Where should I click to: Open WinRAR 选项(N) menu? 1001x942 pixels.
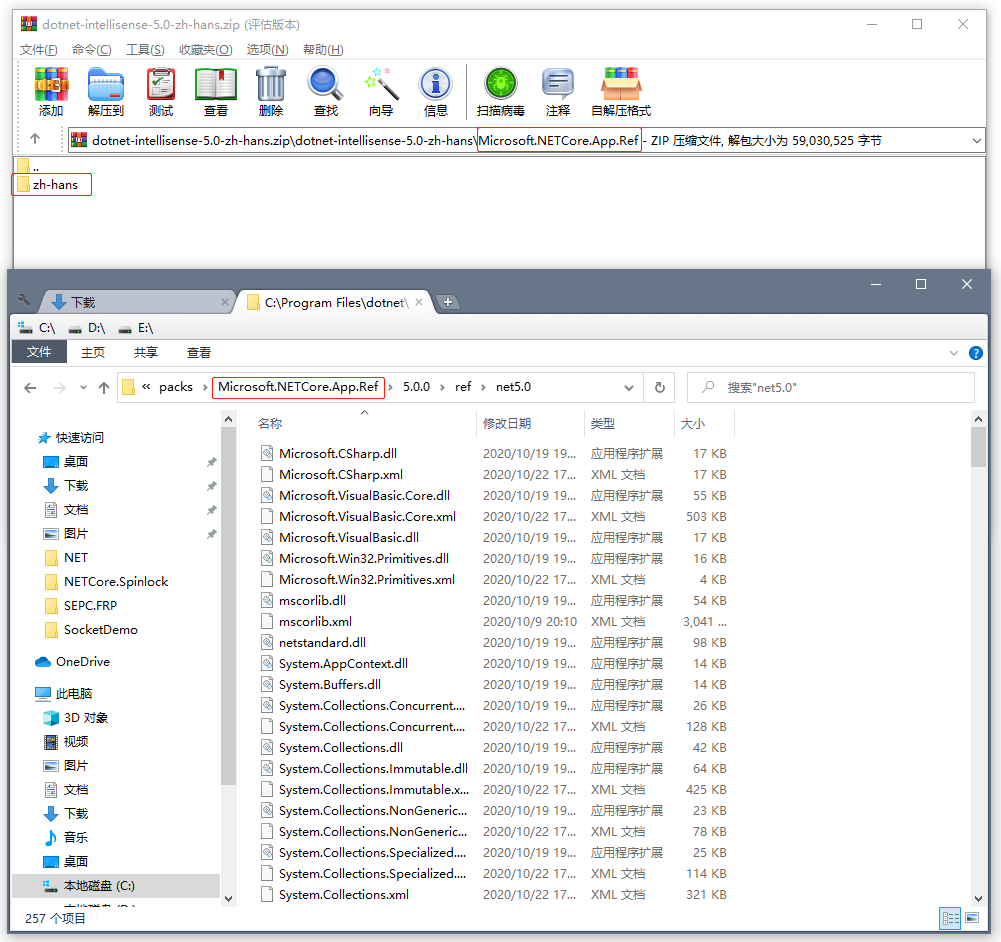pos(267,50)
